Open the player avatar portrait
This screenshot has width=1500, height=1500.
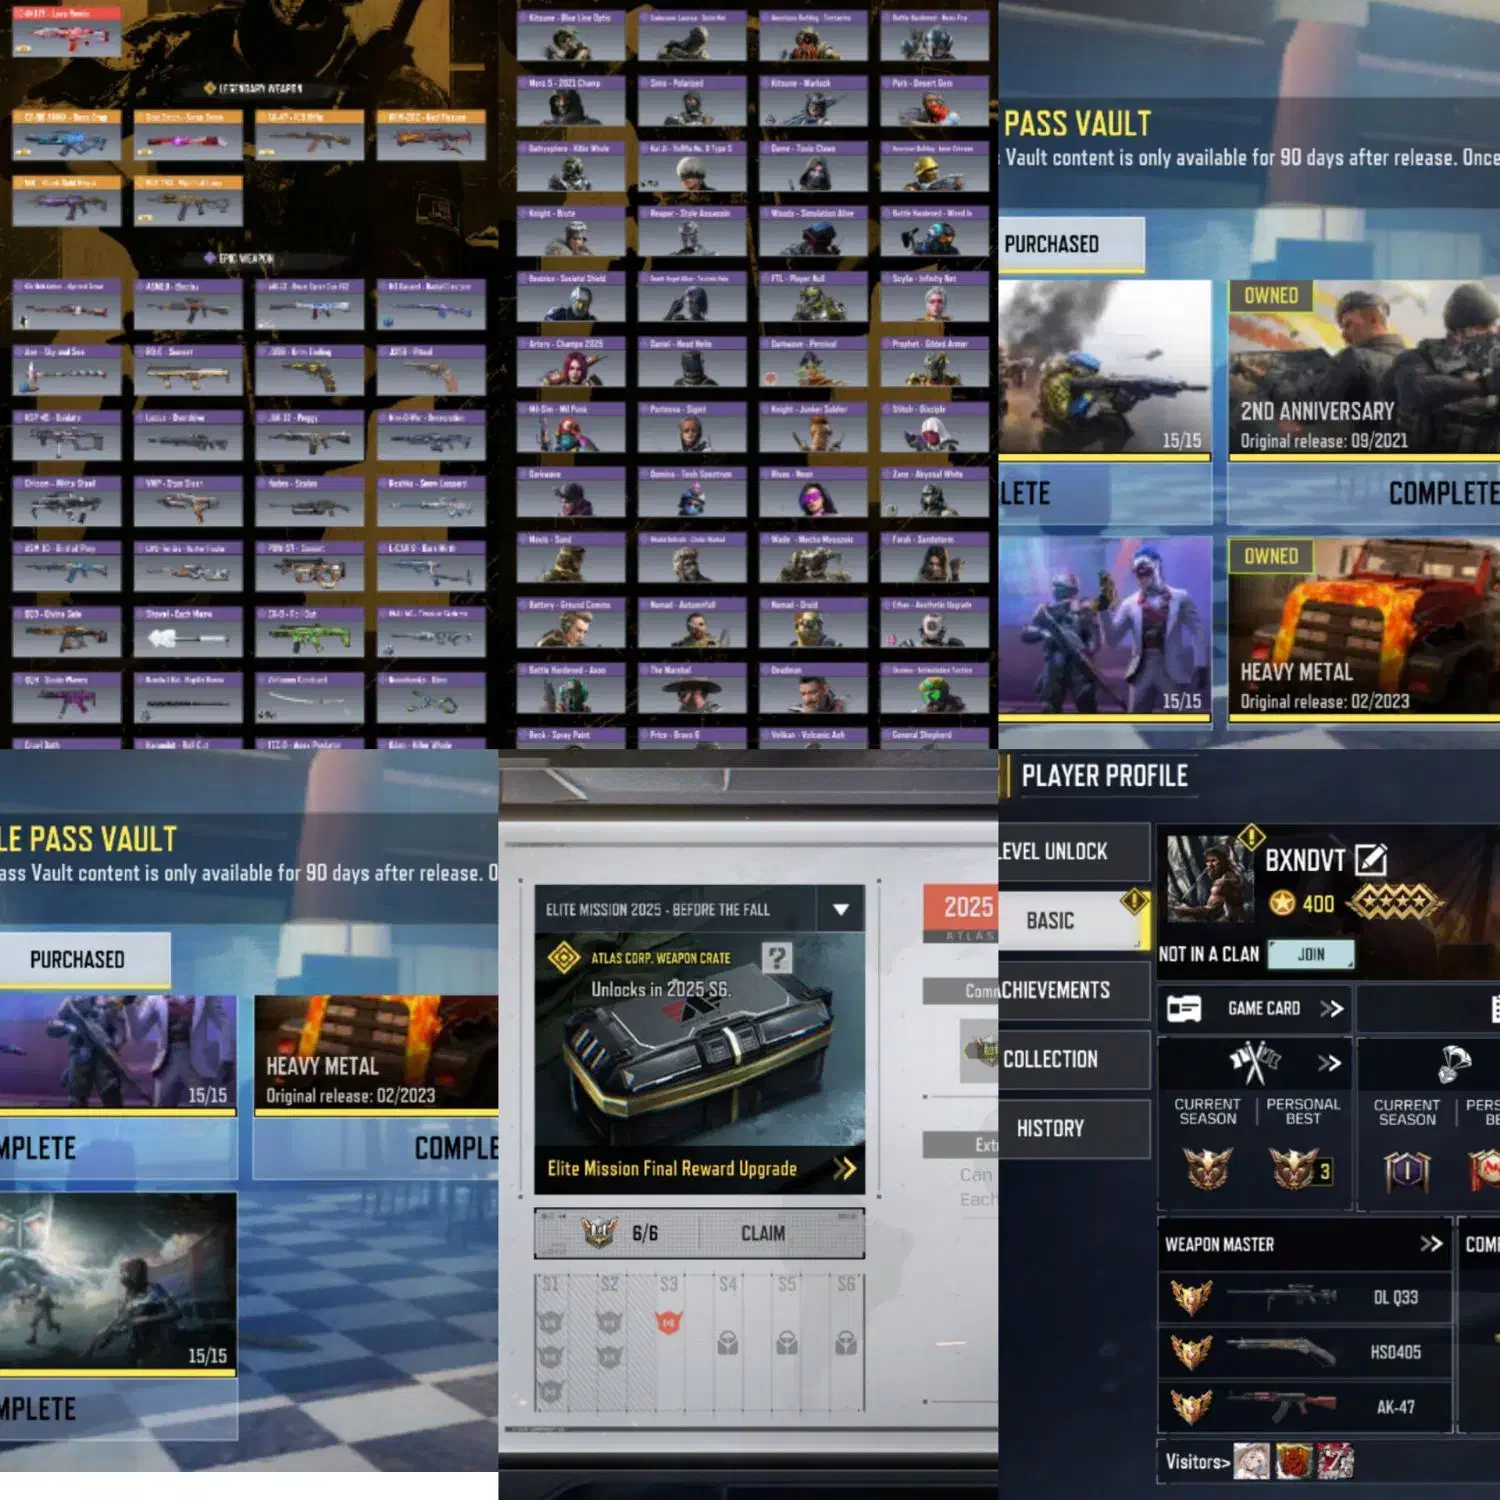click(x=1210, y=878)
